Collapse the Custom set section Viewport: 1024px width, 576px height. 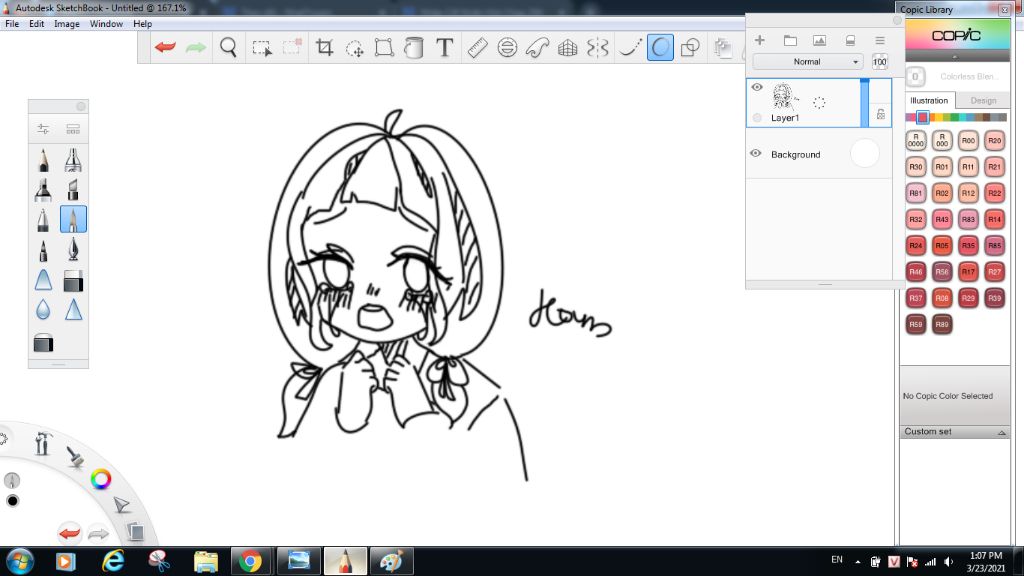click(1001, 432)
